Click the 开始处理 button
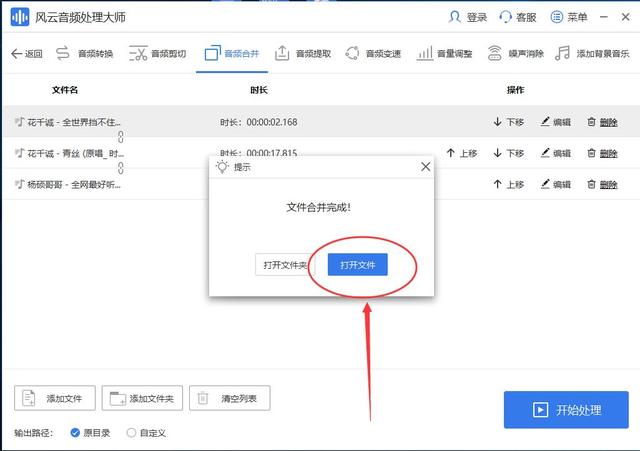This screenshot has width=640, height=451. pyautogui.click(x=566, y=410)
